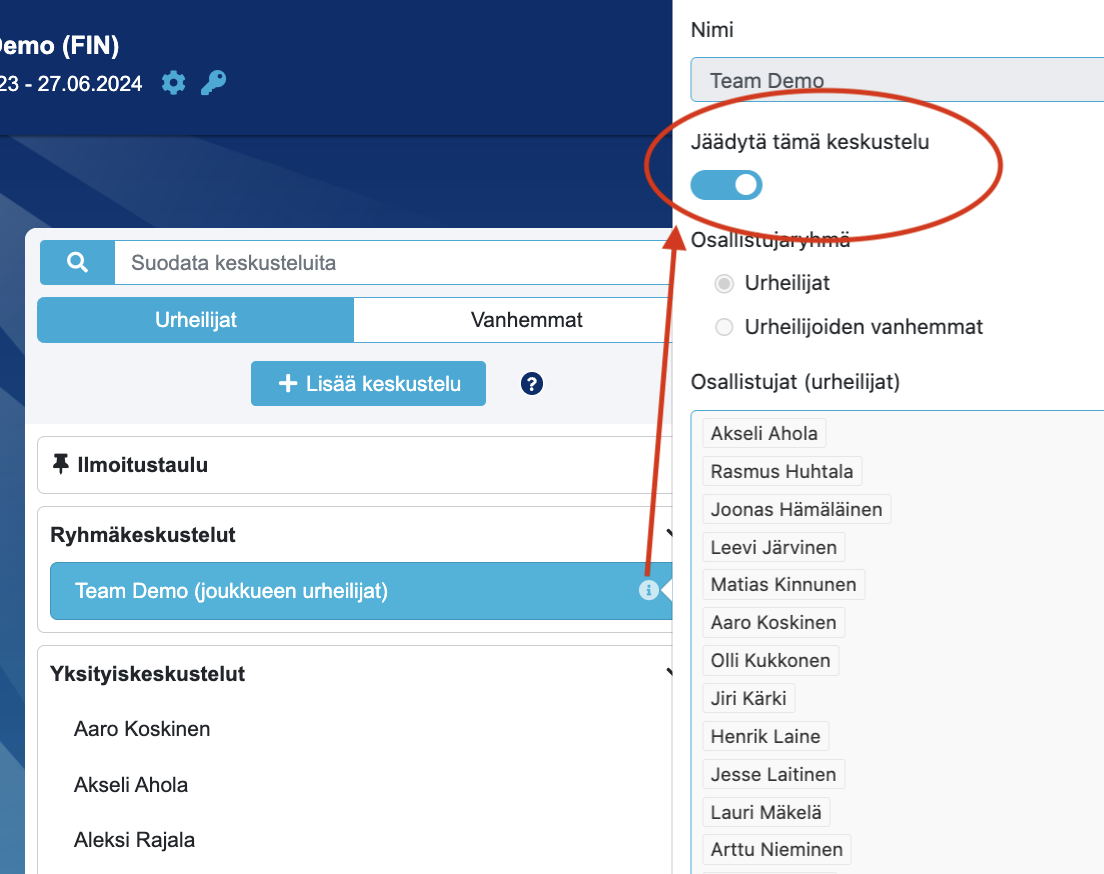Switch to the Vanhemmat tab
Viewport: 1104px width, 874px height.
coord(513,320)
